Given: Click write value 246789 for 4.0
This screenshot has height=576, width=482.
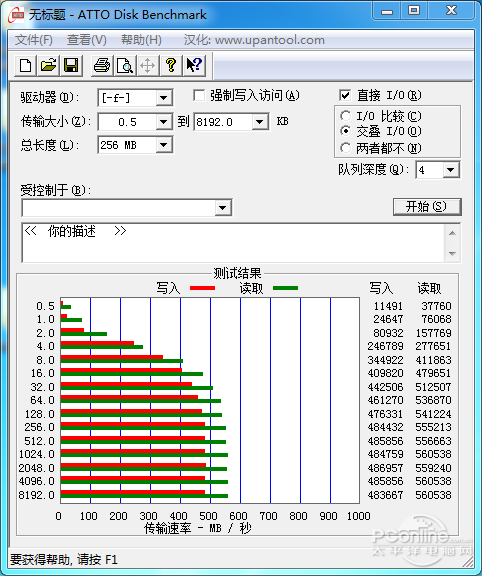Looking at the screenshot, I should pos(385,346).
